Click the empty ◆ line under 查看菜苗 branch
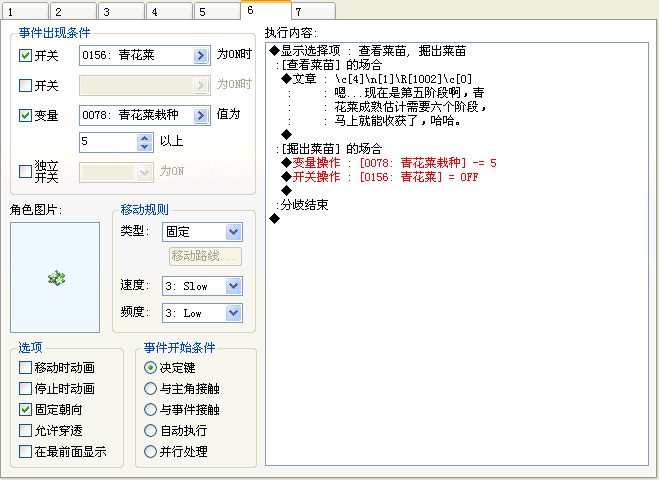This screenshot has width=659, height=480. [287, 135]
